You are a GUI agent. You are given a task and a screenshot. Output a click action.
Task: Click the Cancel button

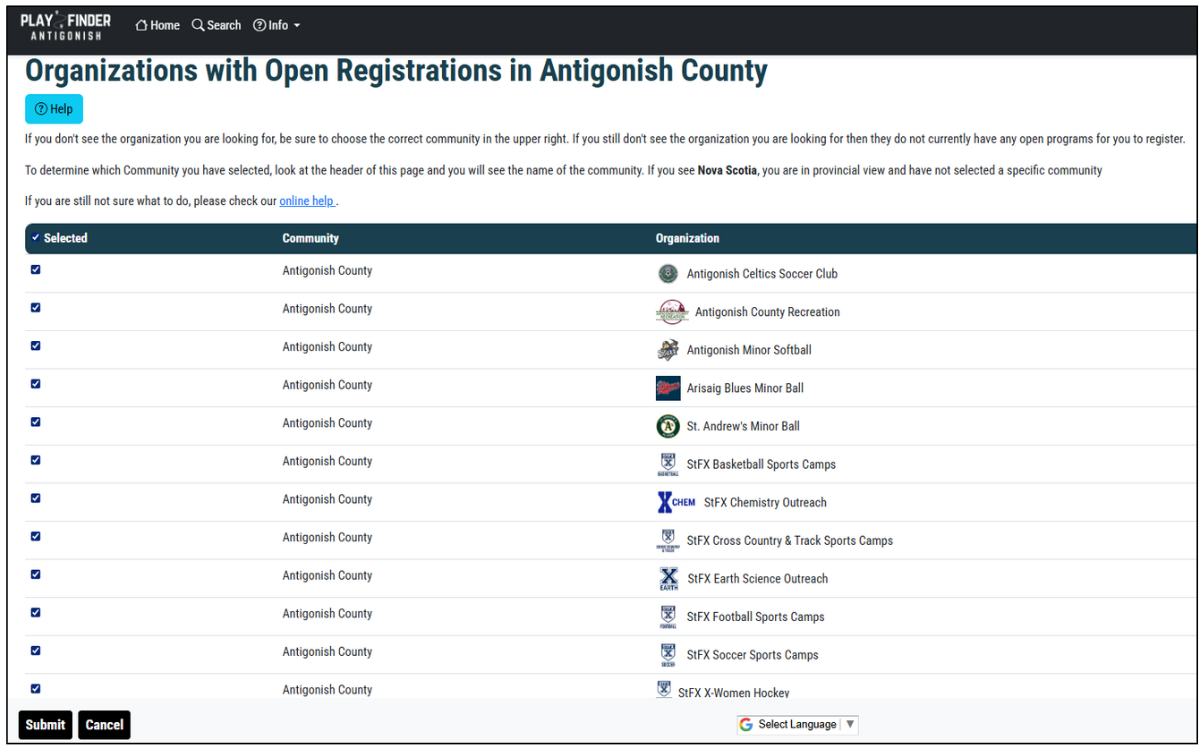click(104, 725)
